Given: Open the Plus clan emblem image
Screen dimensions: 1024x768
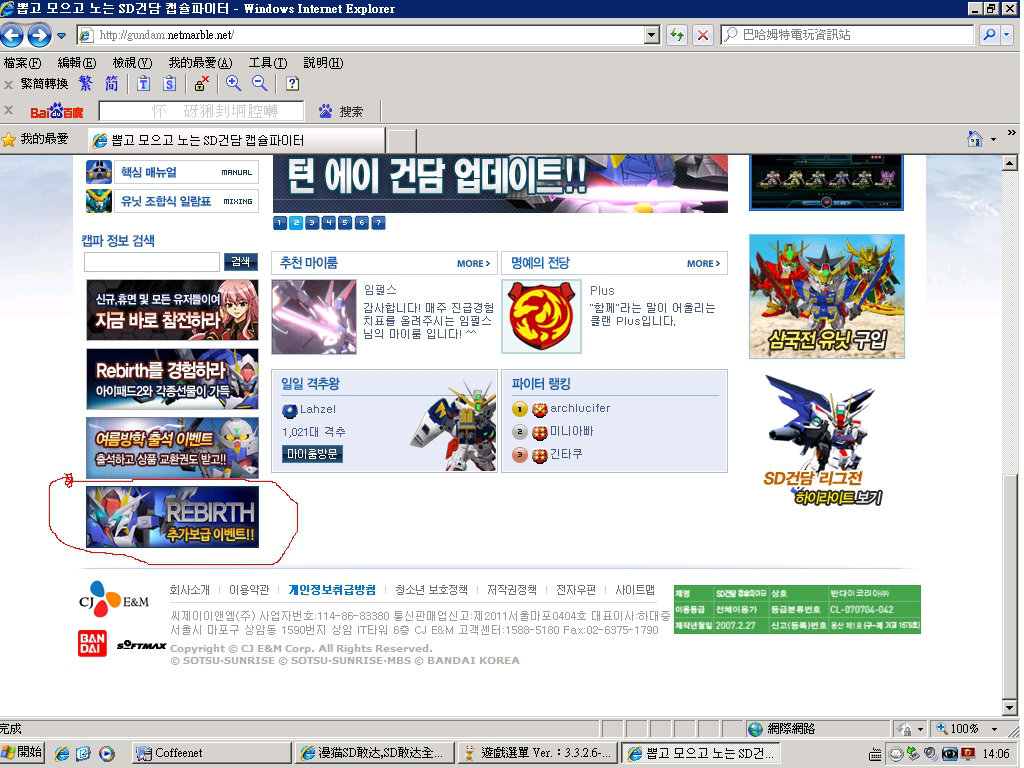Looking at the screenshot, I should [x=541, y=317].
